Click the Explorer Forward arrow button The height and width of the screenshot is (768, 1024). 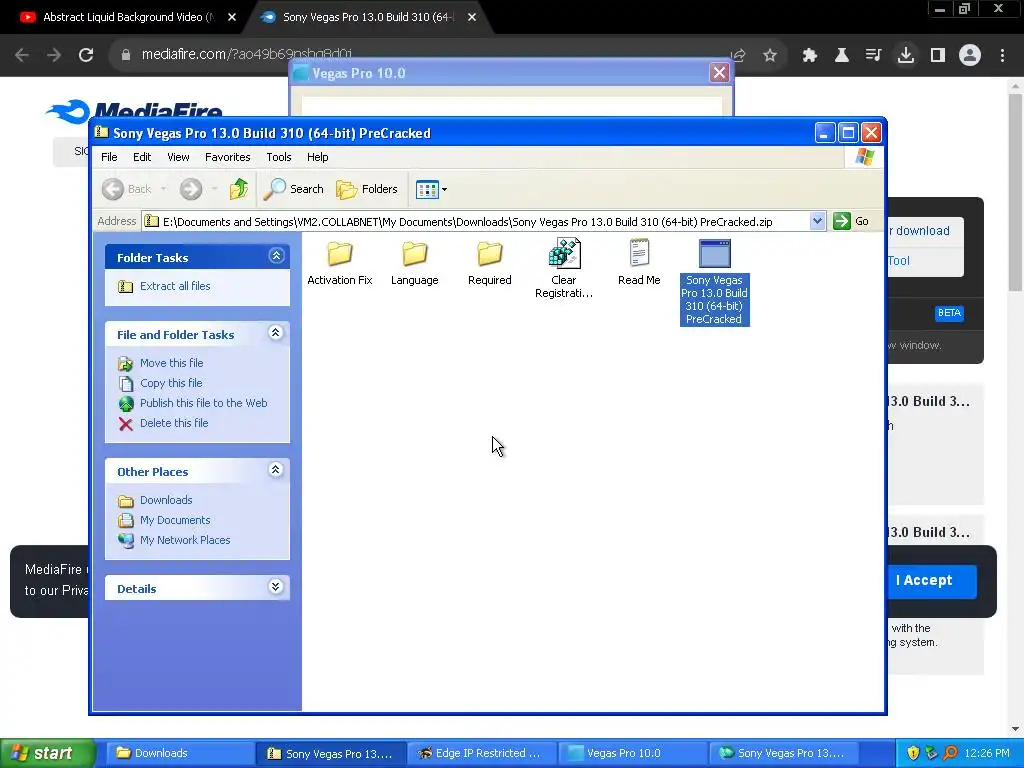(x=191, y=189)
